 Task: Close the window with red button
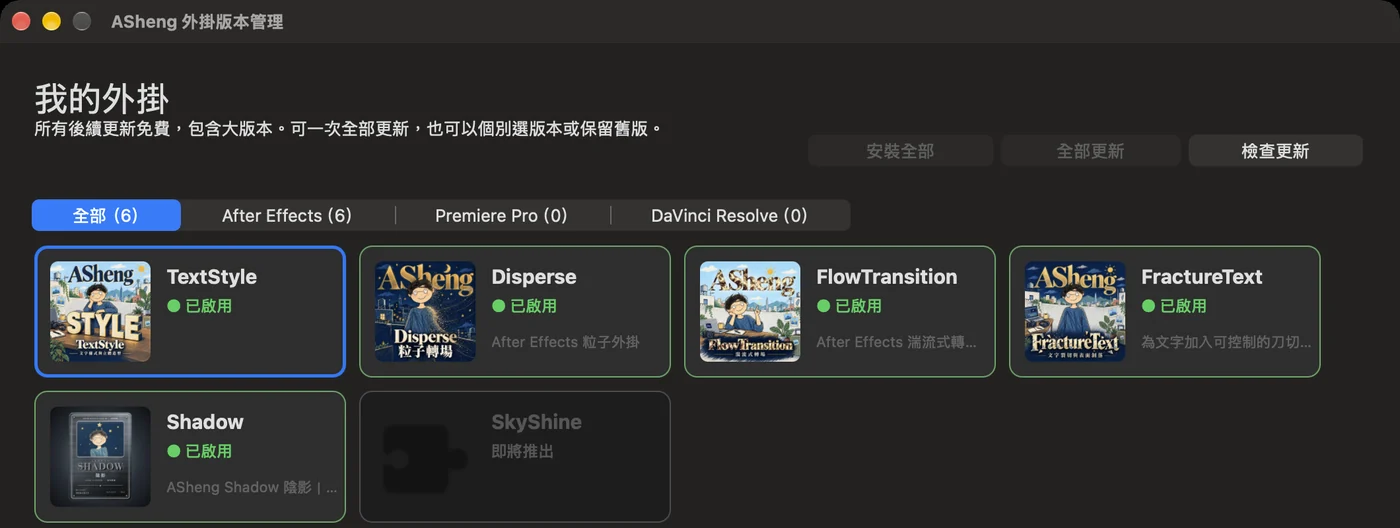click(20, 21)
